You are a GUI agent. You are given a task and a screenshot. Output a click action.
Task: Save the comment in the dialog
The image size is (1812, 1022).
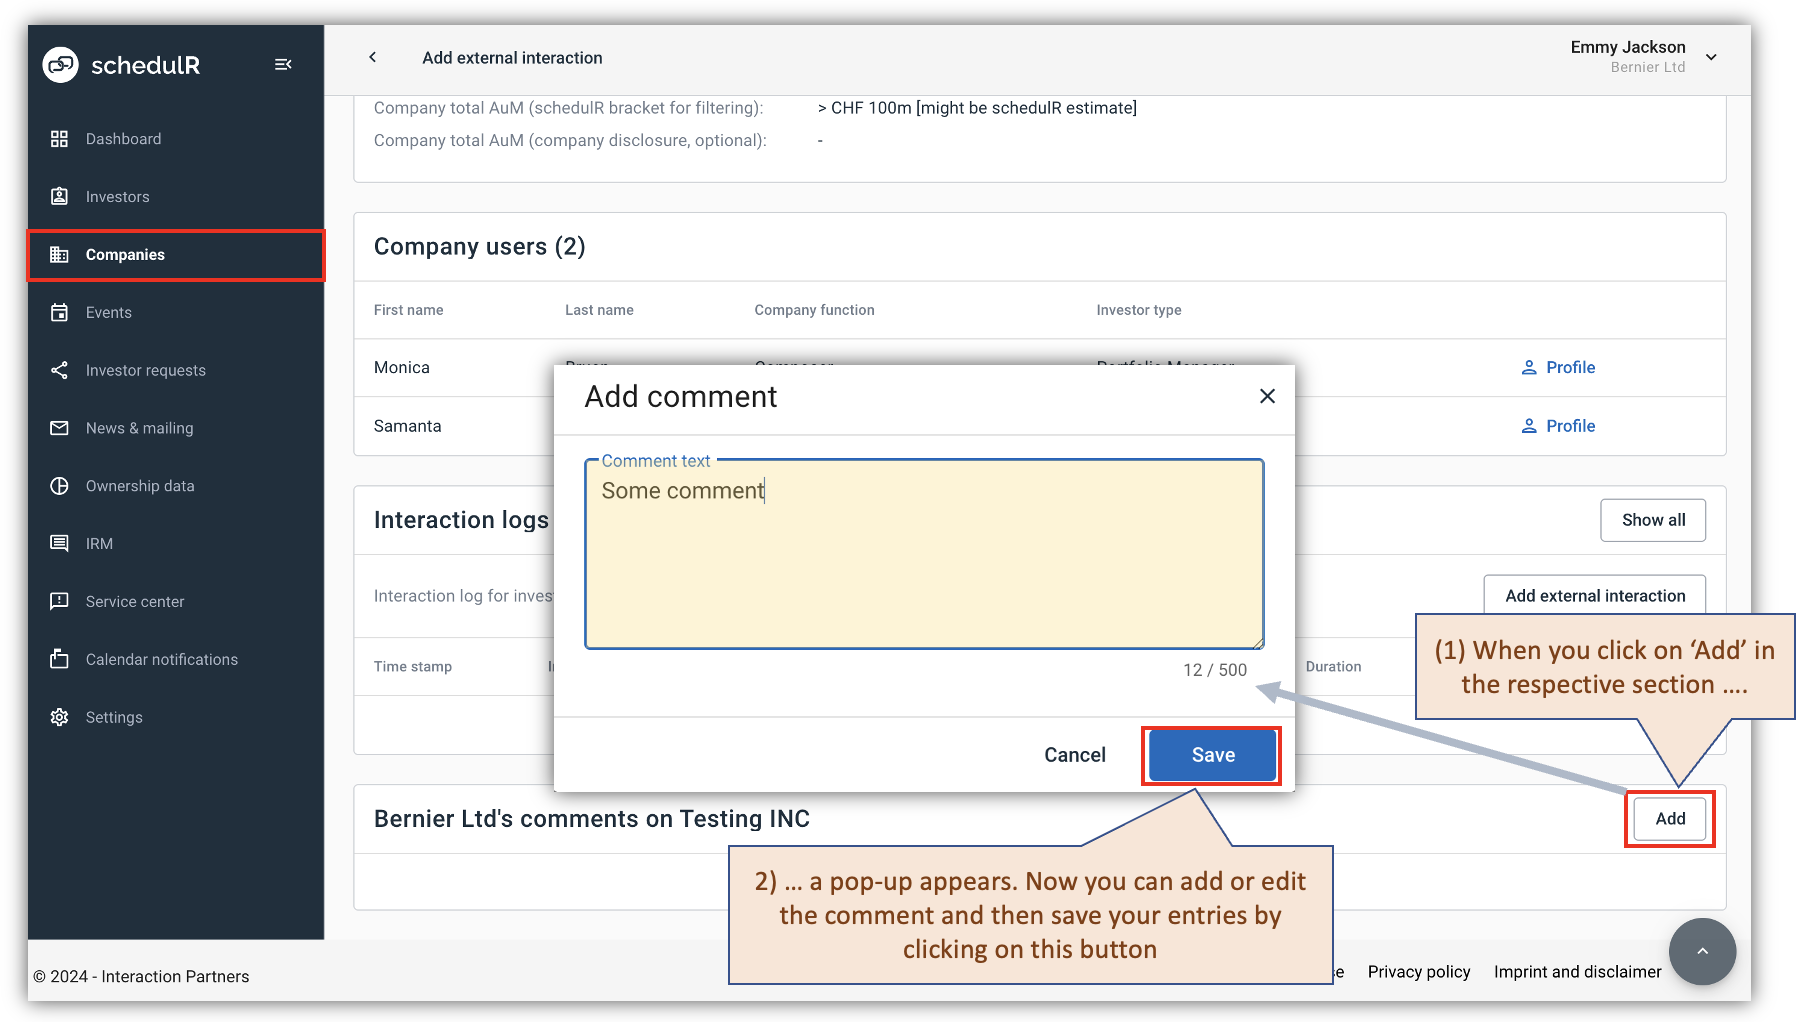point(1211,755)
